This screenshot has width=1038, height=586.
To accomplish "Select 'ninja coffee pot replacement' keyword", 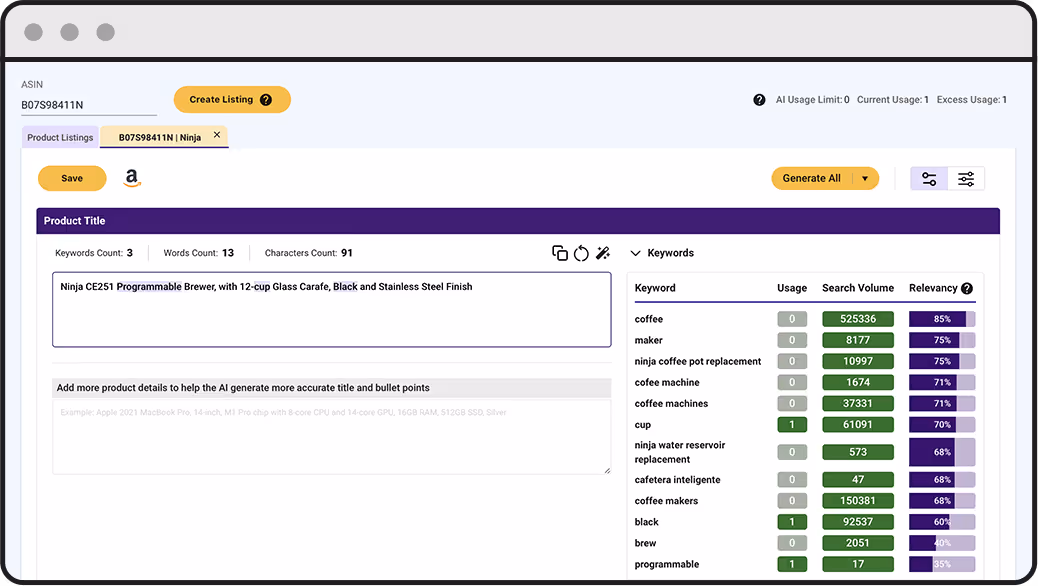I will (x=698, y=362).
